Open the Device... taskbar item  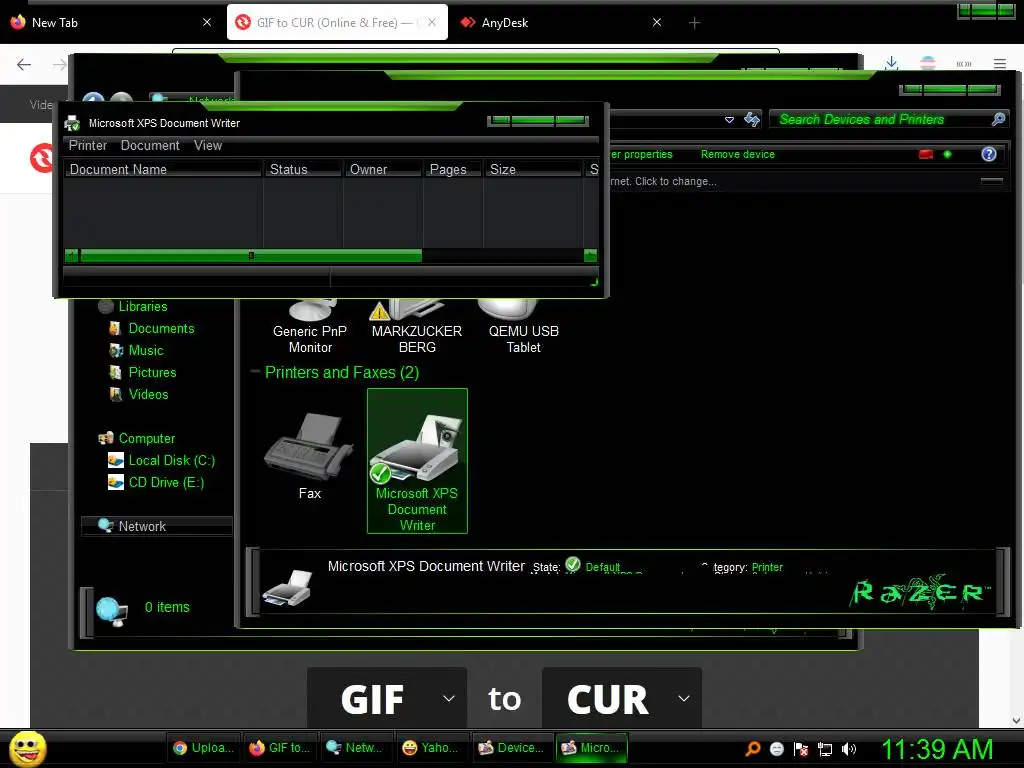[511, 748]
